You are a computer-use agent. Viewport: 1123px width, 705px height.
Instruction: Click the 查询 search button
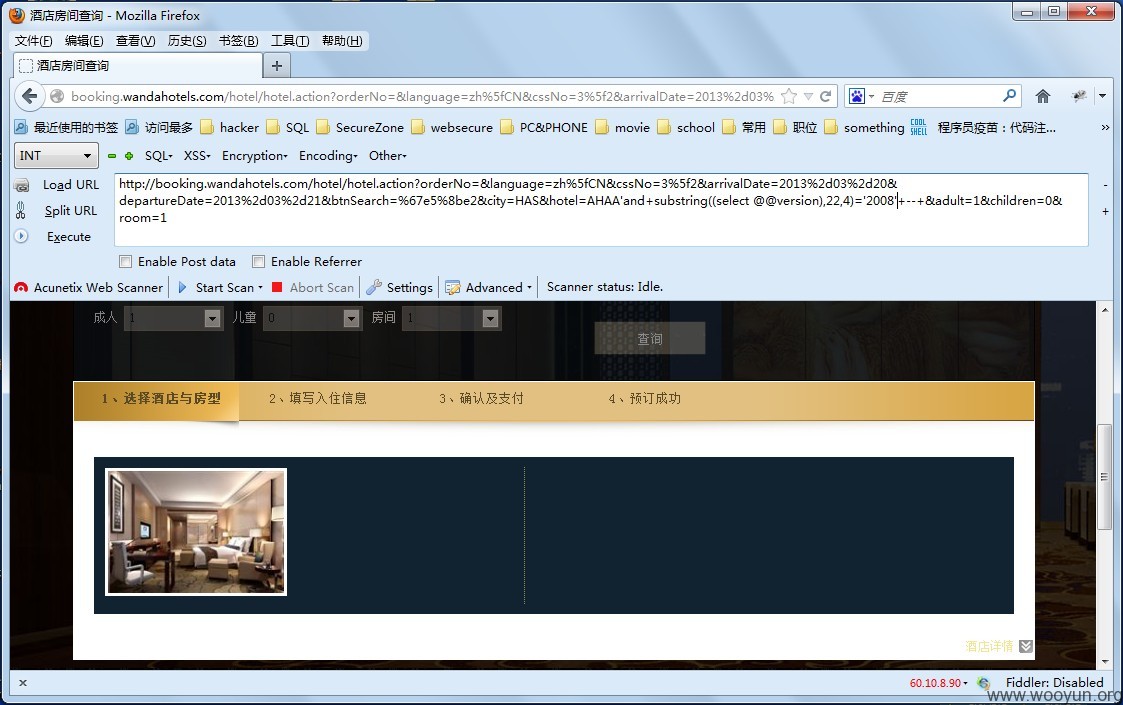(650, 338)
